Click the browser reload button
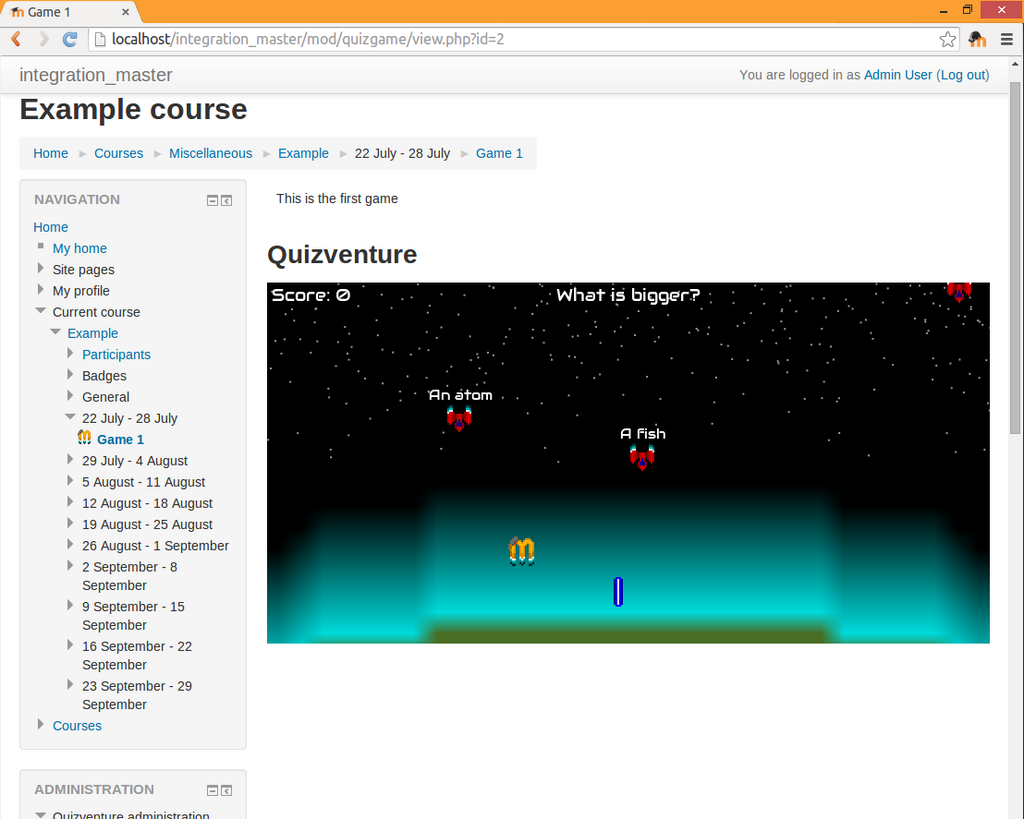Viewport: 1024px width, 819px height. click(70, 39)
